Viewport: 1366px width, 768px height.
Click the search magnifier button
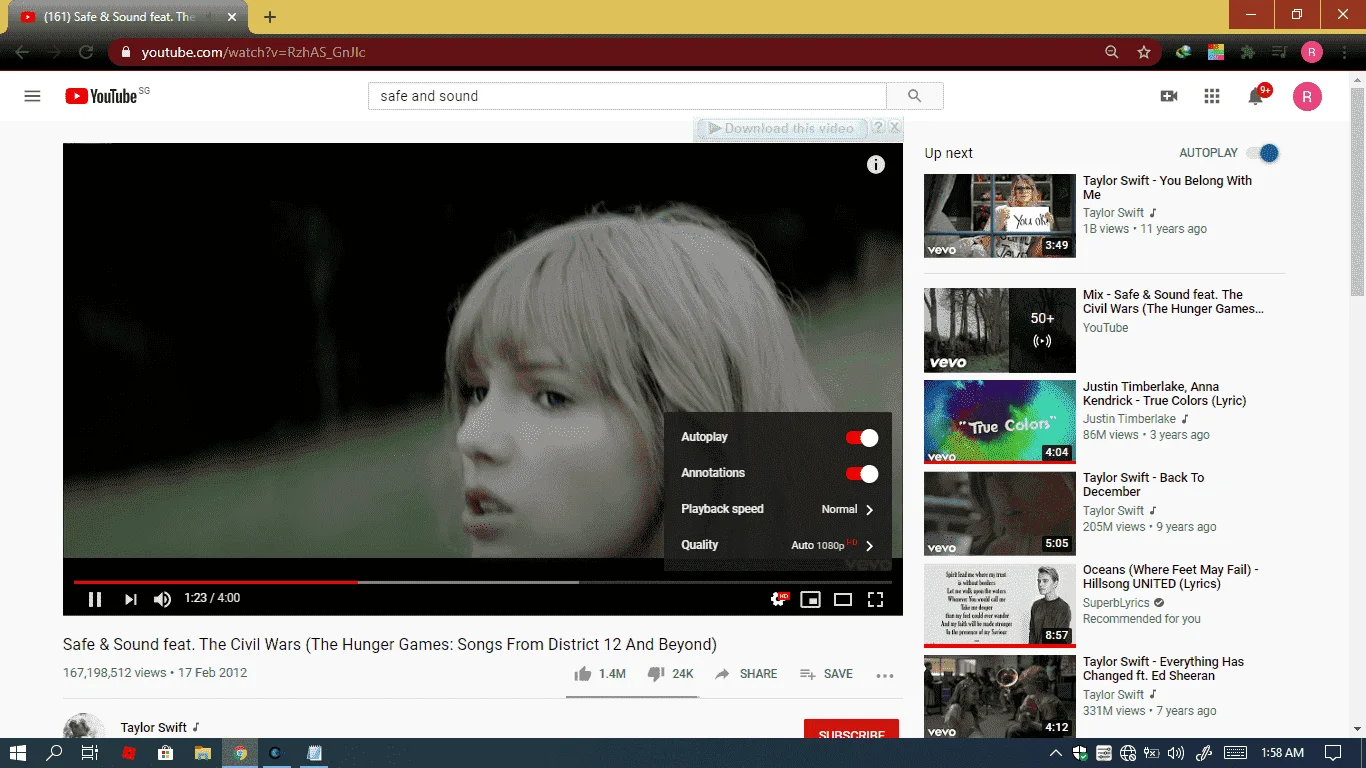(915, 96)
